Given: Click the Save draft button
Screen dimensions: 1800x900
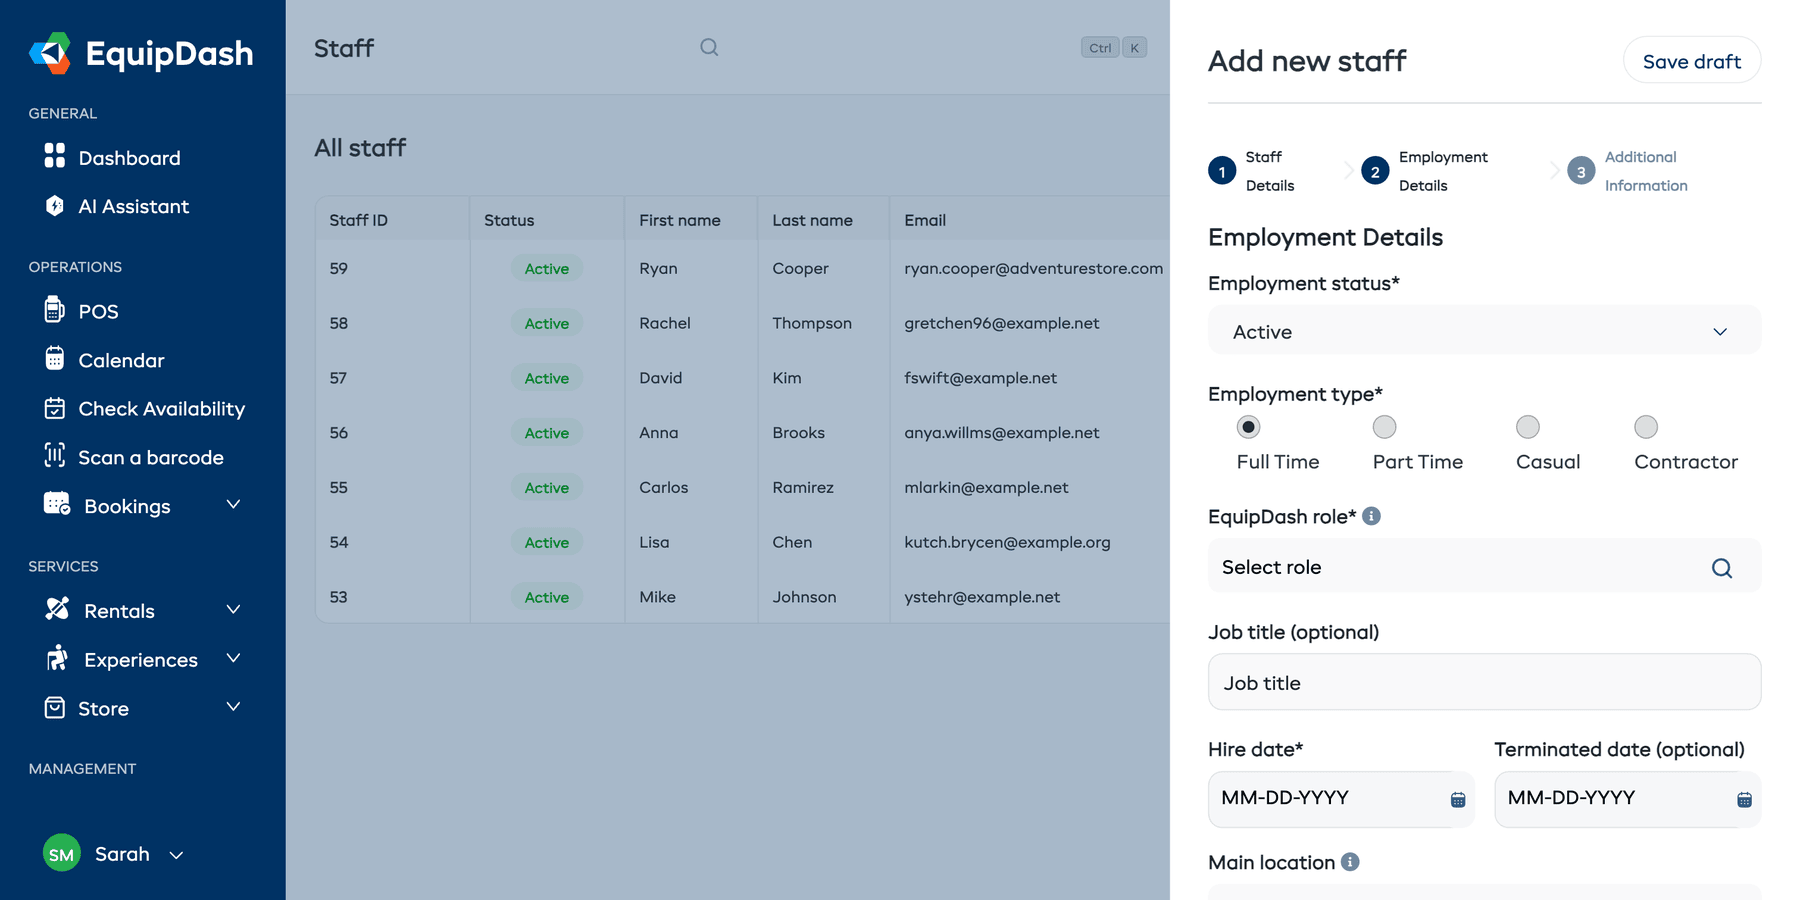Looking at the screenshot, I should [1691, 60].
